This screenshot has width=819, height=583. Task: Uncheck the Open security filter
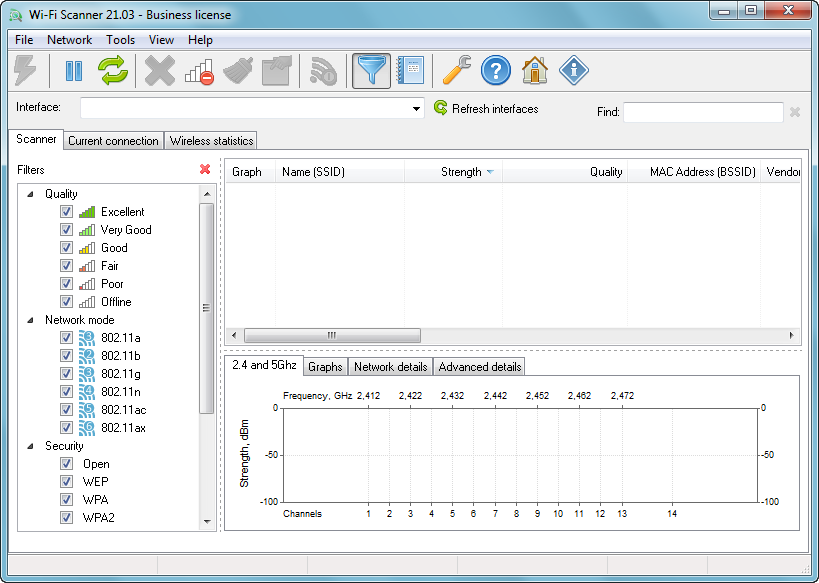pyautogui.click(x=66, y=463)
